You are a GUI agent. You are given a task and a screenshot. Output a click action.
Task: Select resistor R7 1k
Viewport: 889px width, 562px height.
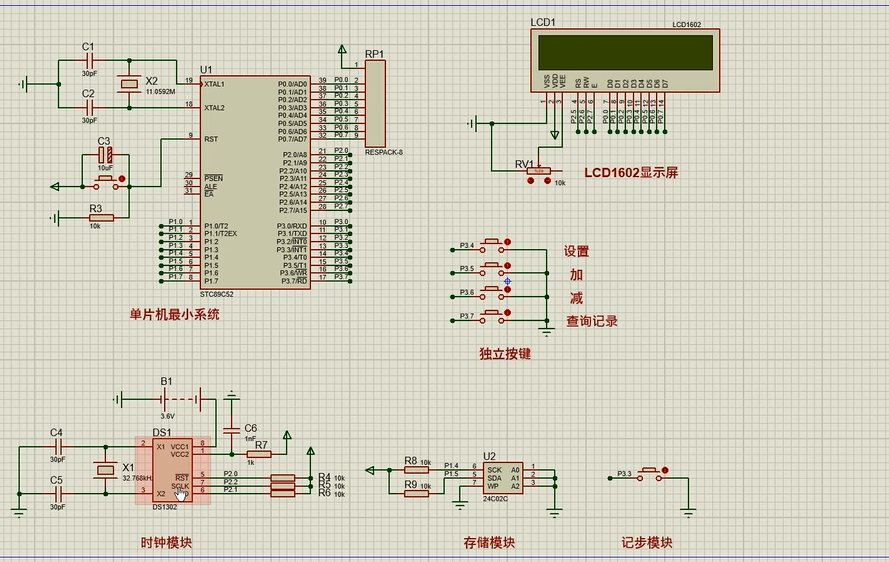(x=259, y=454)
